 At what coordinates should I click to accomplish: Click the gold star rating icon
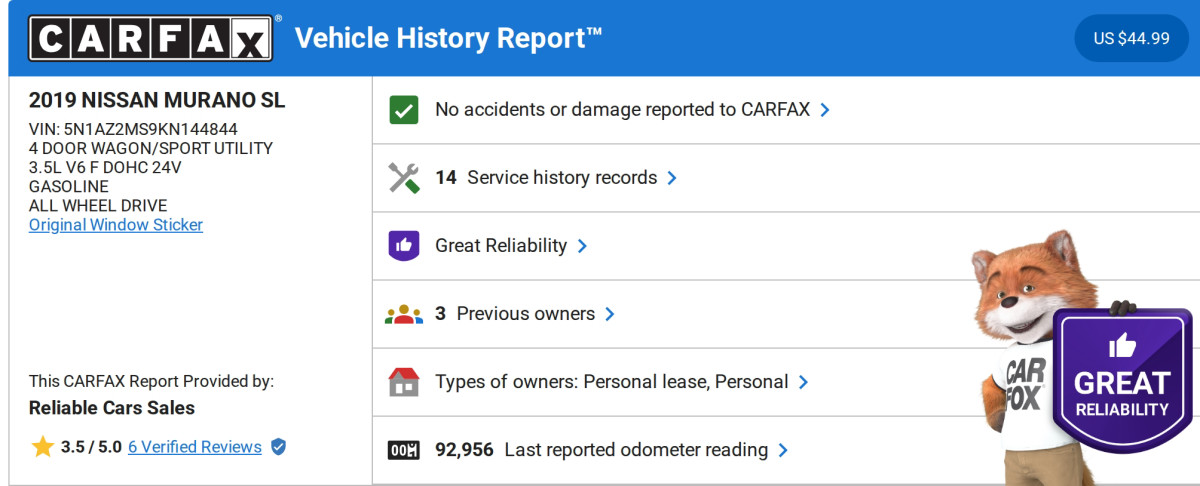point(42,447)
